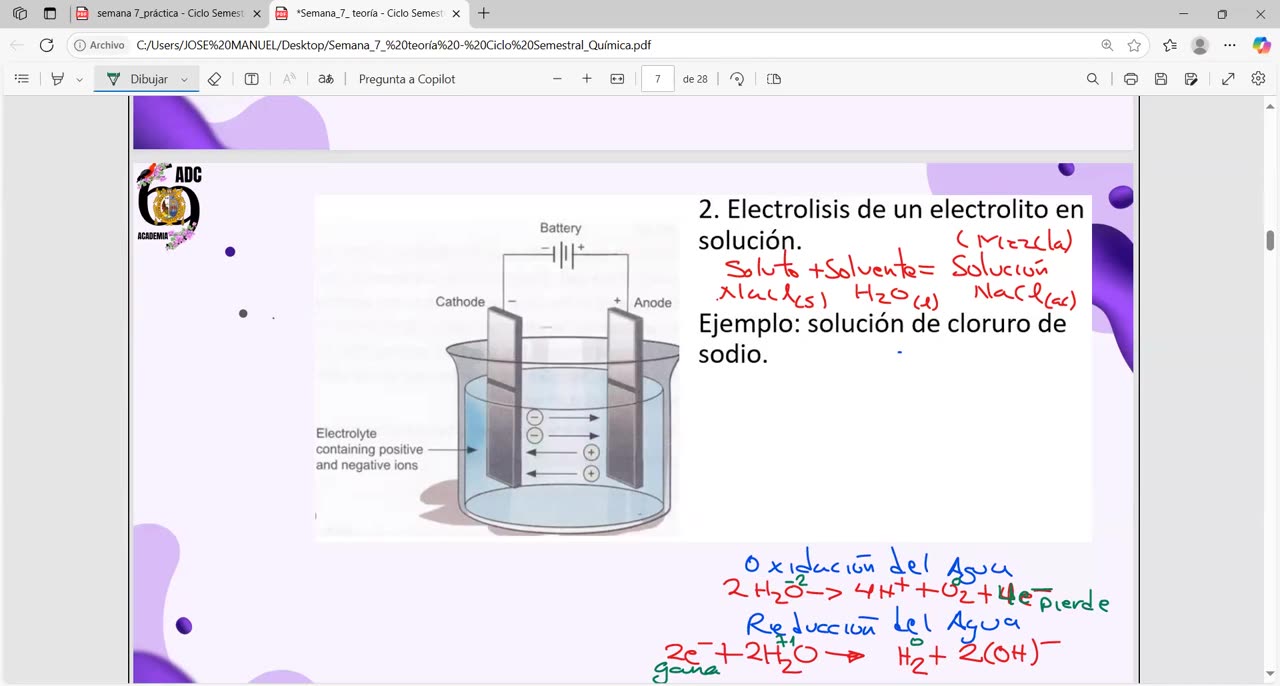Select the Semana_7_ teoría tab
This screenshot has height=686, width=1280.
[x=369, y=14]
